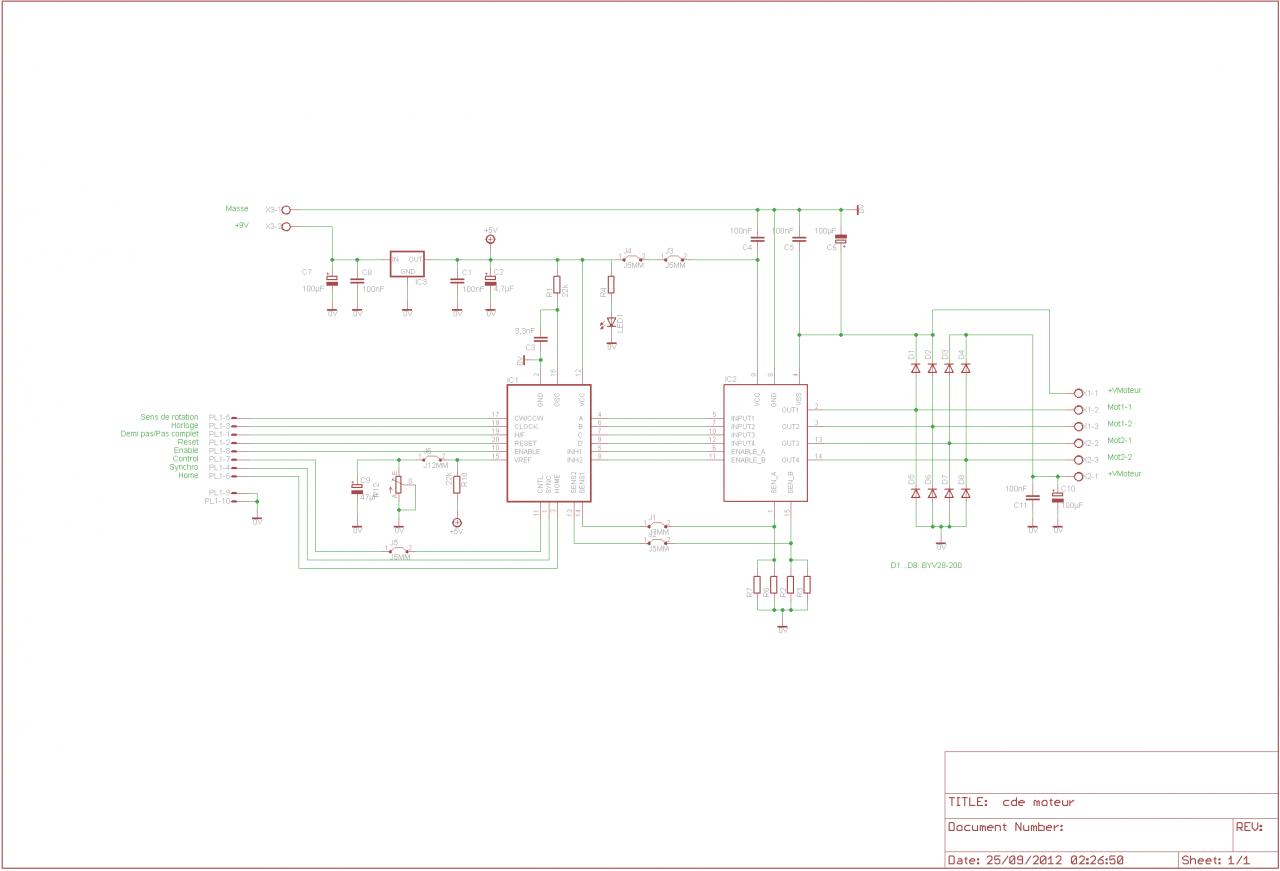The width and height of the screenshot is (1280, 871).
Task: Click the C7 electrolytic capacitor
Action: pyautogui.click(x=332, y=283)
